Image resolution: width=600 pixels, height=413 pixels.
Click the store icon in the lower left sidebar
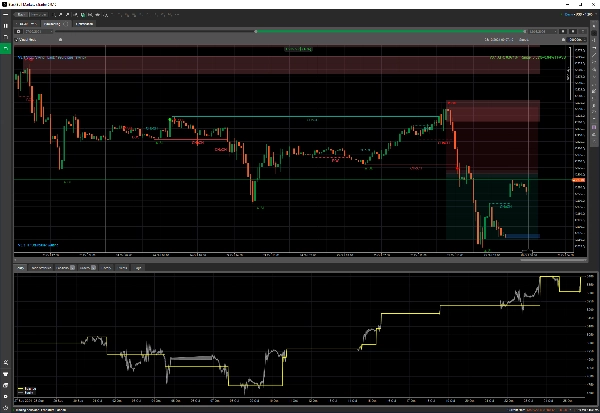(x=5, y=374)
